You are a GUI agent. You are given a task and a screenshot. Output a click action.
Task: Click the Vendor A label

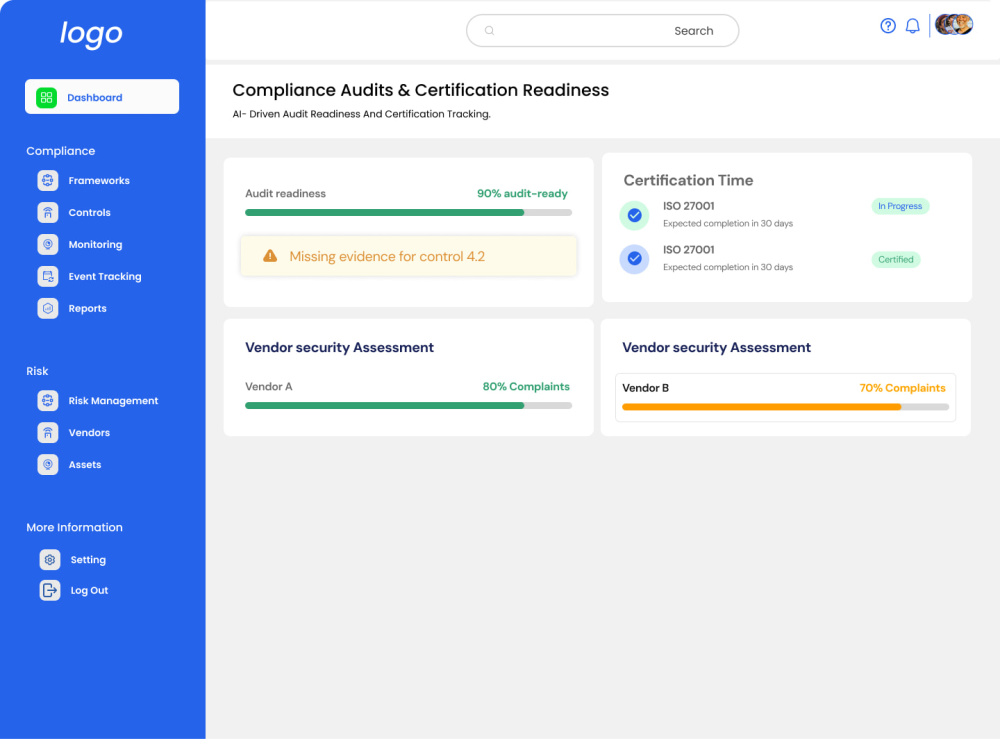(x=268, y=386)
